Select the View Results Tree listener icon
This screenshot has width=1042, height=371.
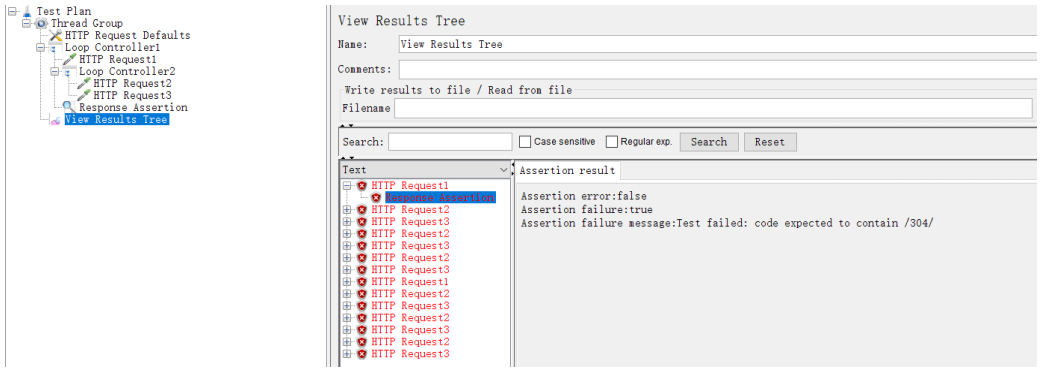click(x=56, y=120)
